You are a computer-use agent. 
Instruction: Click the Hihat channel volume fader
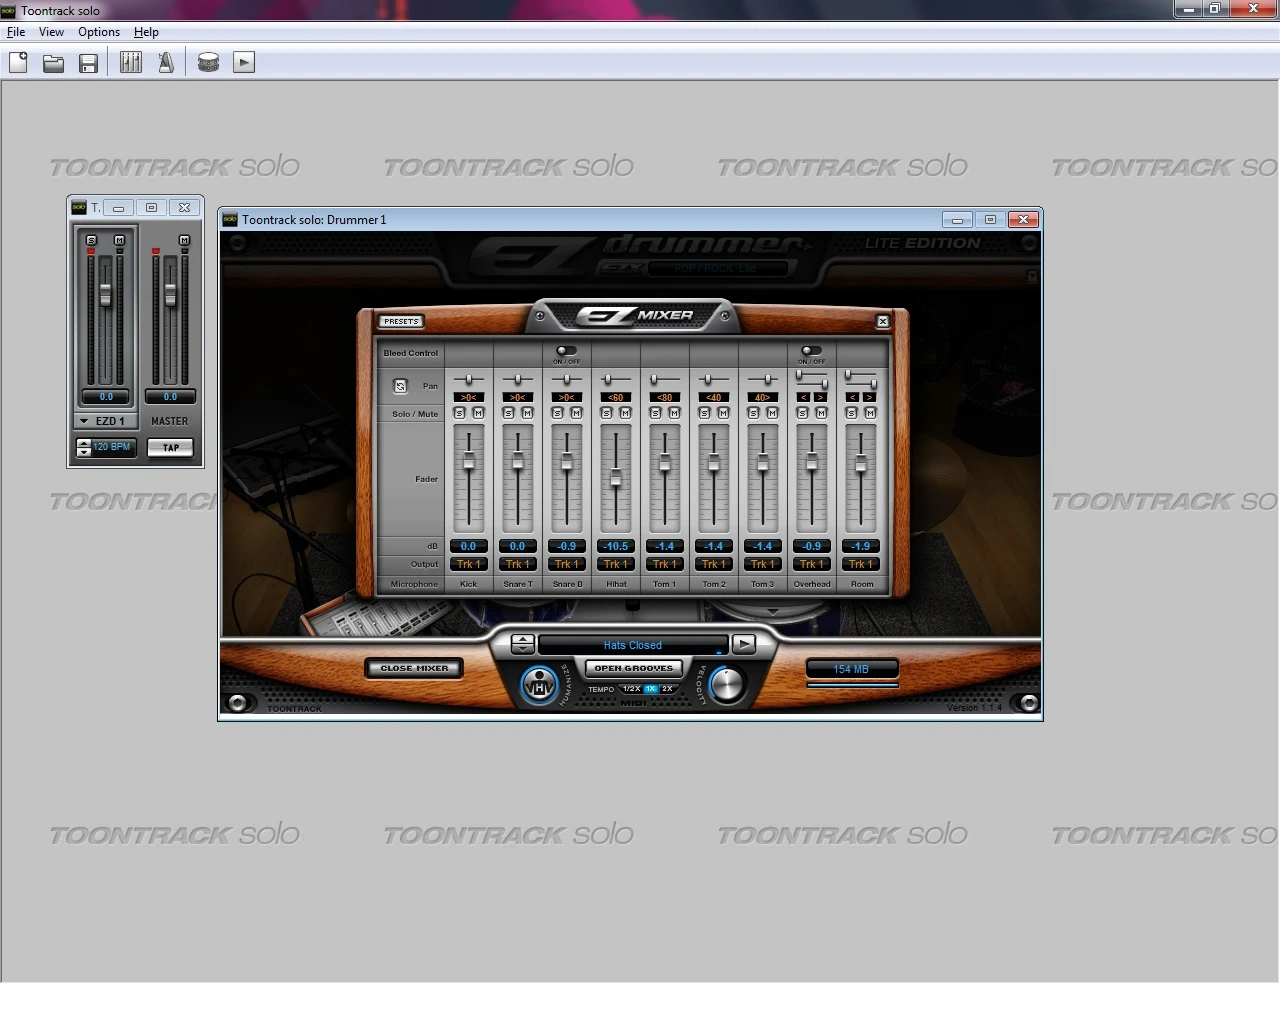[615, 479]
